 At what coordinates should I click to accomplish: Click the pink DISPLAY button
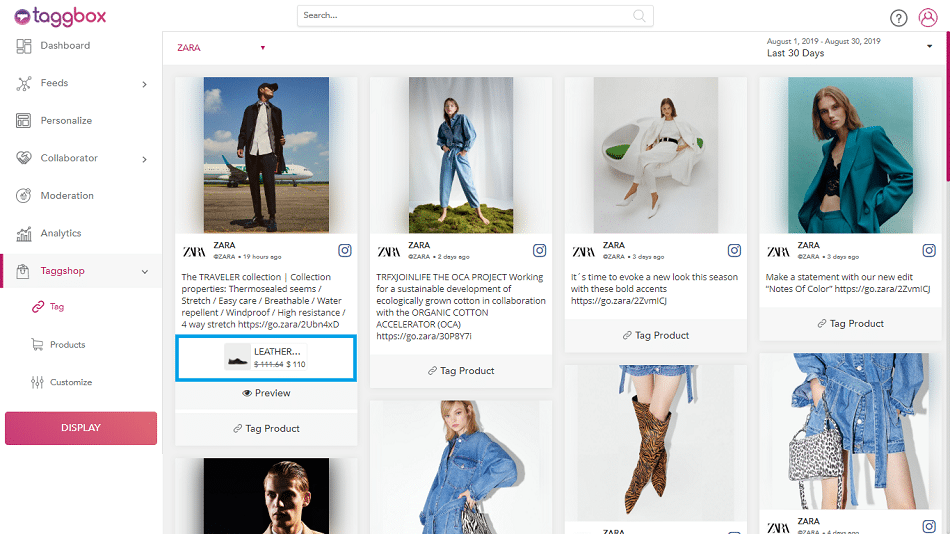(81, 428)
